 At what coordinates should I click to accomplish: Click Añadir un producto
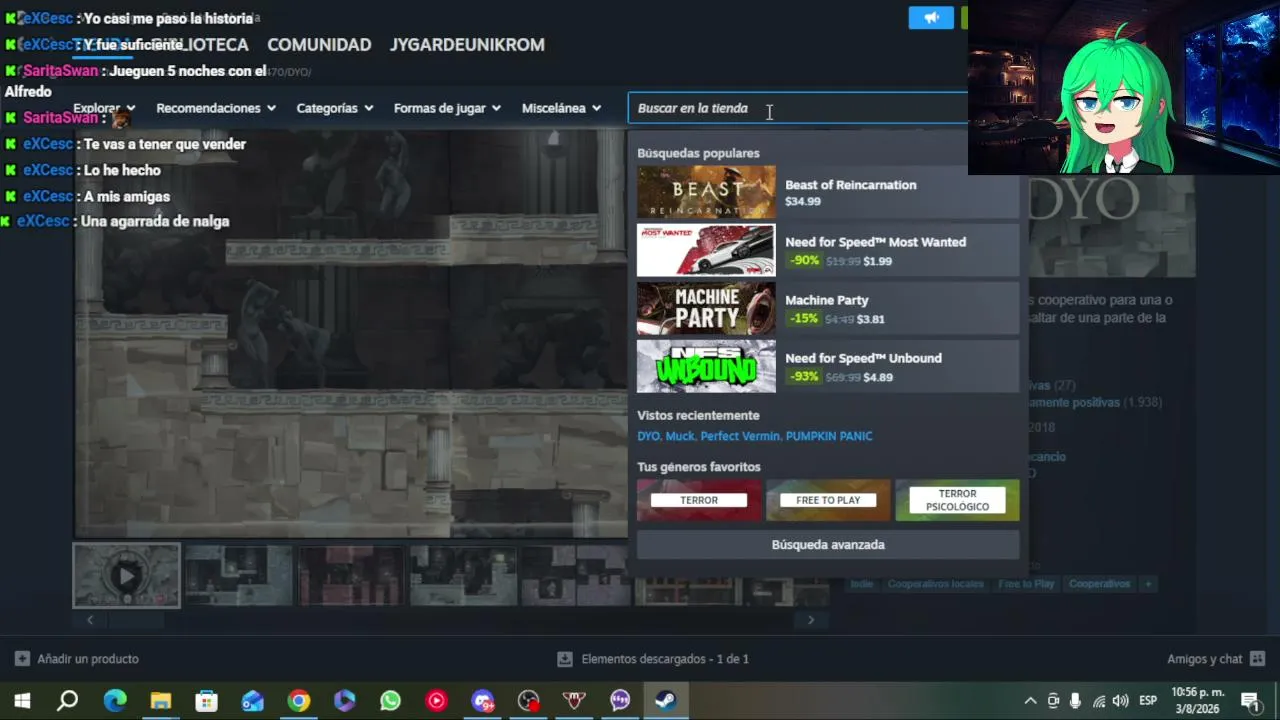[x=88, y=659]
